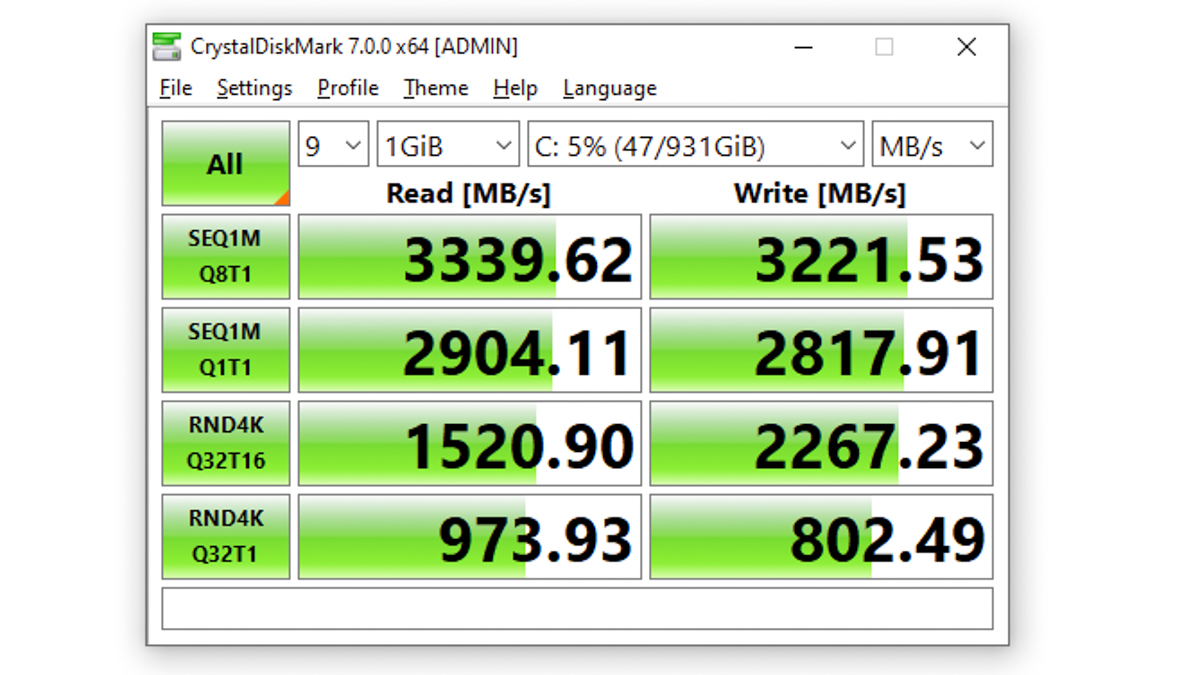The width and height of the screenshot is (1200, 675).
Task: Close the CrystalDiskMark window
Action: point(966,47)
